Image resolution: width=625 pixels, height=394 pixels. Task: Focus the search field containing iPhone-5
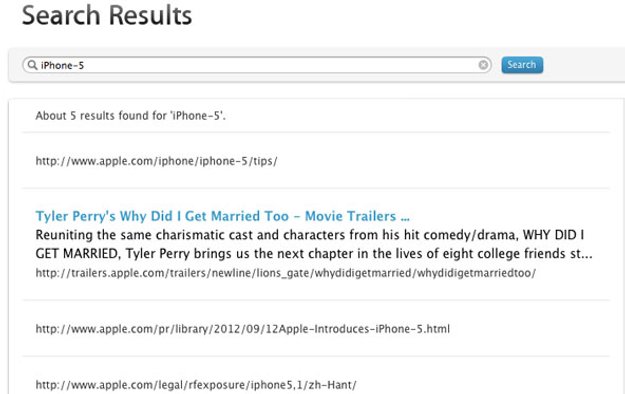tap(257, 65)
